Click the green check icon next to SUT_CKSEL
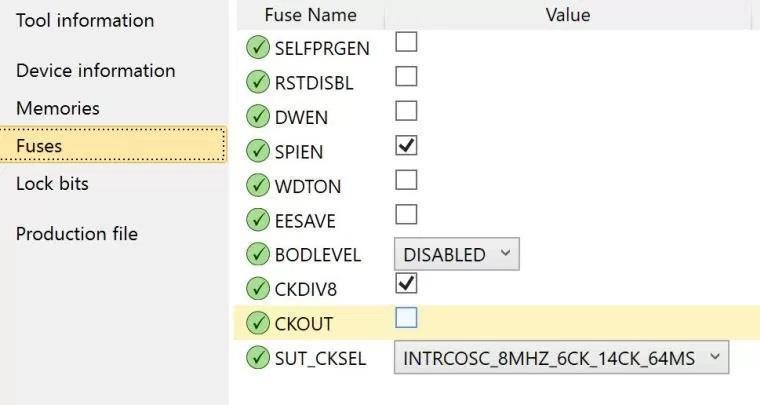The height and width of the screenshot is (405, 760). point(257,358)
